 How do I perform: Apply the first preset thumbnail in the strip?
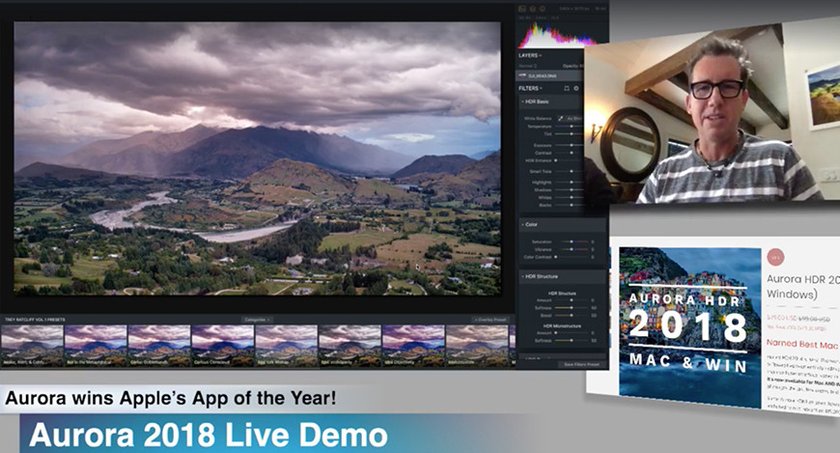point(32,345)
